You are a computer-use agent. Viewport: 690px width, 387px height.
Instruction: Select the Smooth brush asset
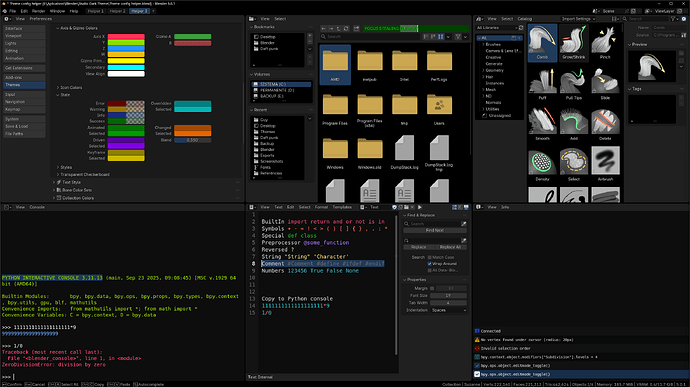click(542, 124)
